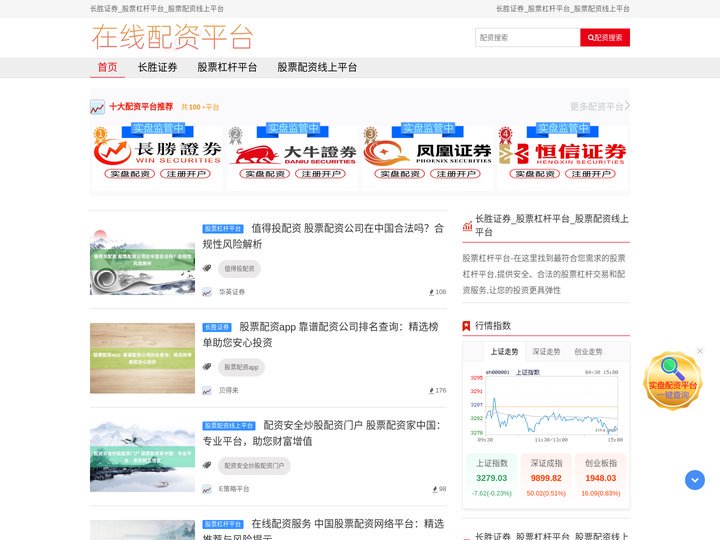720x540 pixels.
Task: Click 注册开户 under 长胜证券
Action: 186,174
